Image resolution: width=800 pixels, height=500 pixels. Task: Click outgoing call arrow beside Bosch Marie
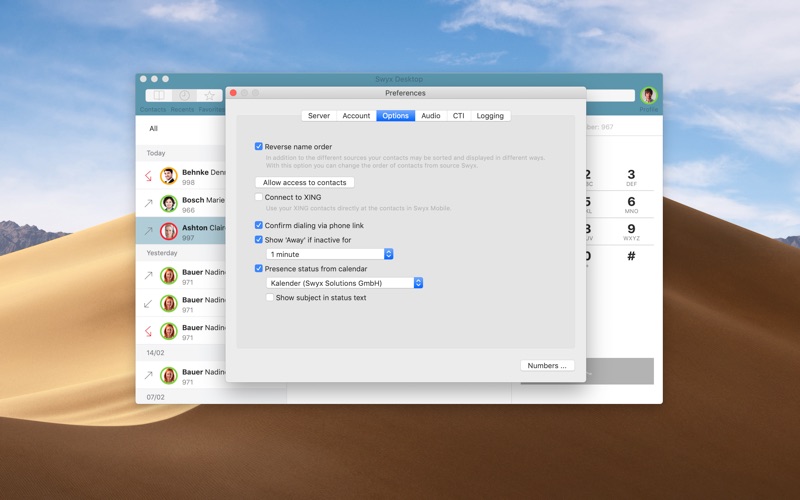[x=148, y=203]
